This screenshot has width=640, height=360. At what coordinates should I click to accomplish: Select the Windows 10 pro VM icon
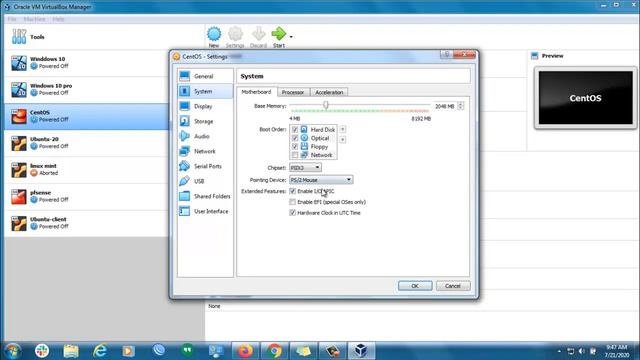19,90
